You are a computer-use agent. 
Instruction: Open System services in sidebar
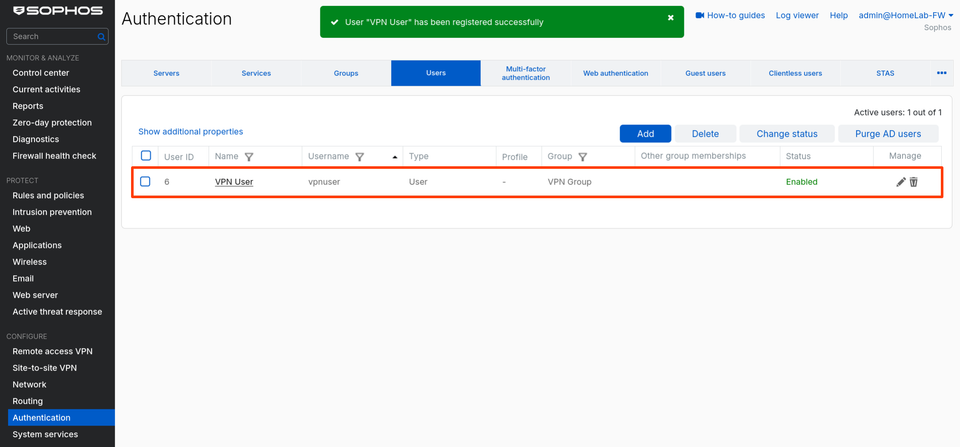click(45, 434)
